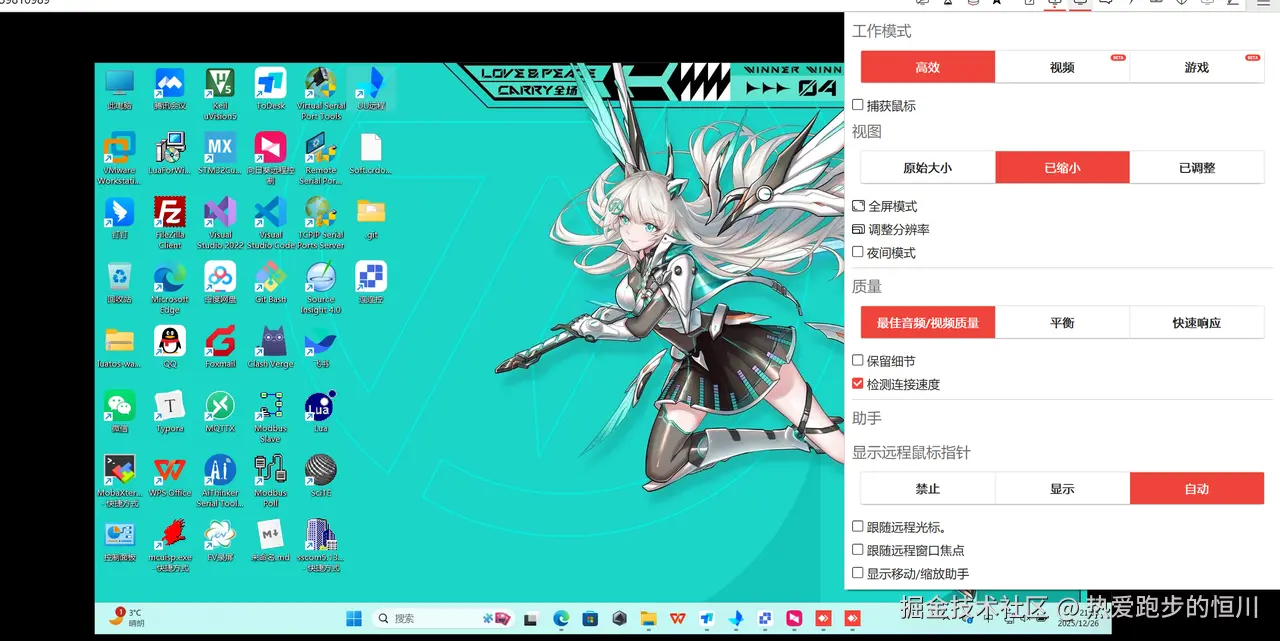Viewport: 1280px width, 641px height.
Task: Select the MobaXterm shortcut icon
Action: [119, 480]
